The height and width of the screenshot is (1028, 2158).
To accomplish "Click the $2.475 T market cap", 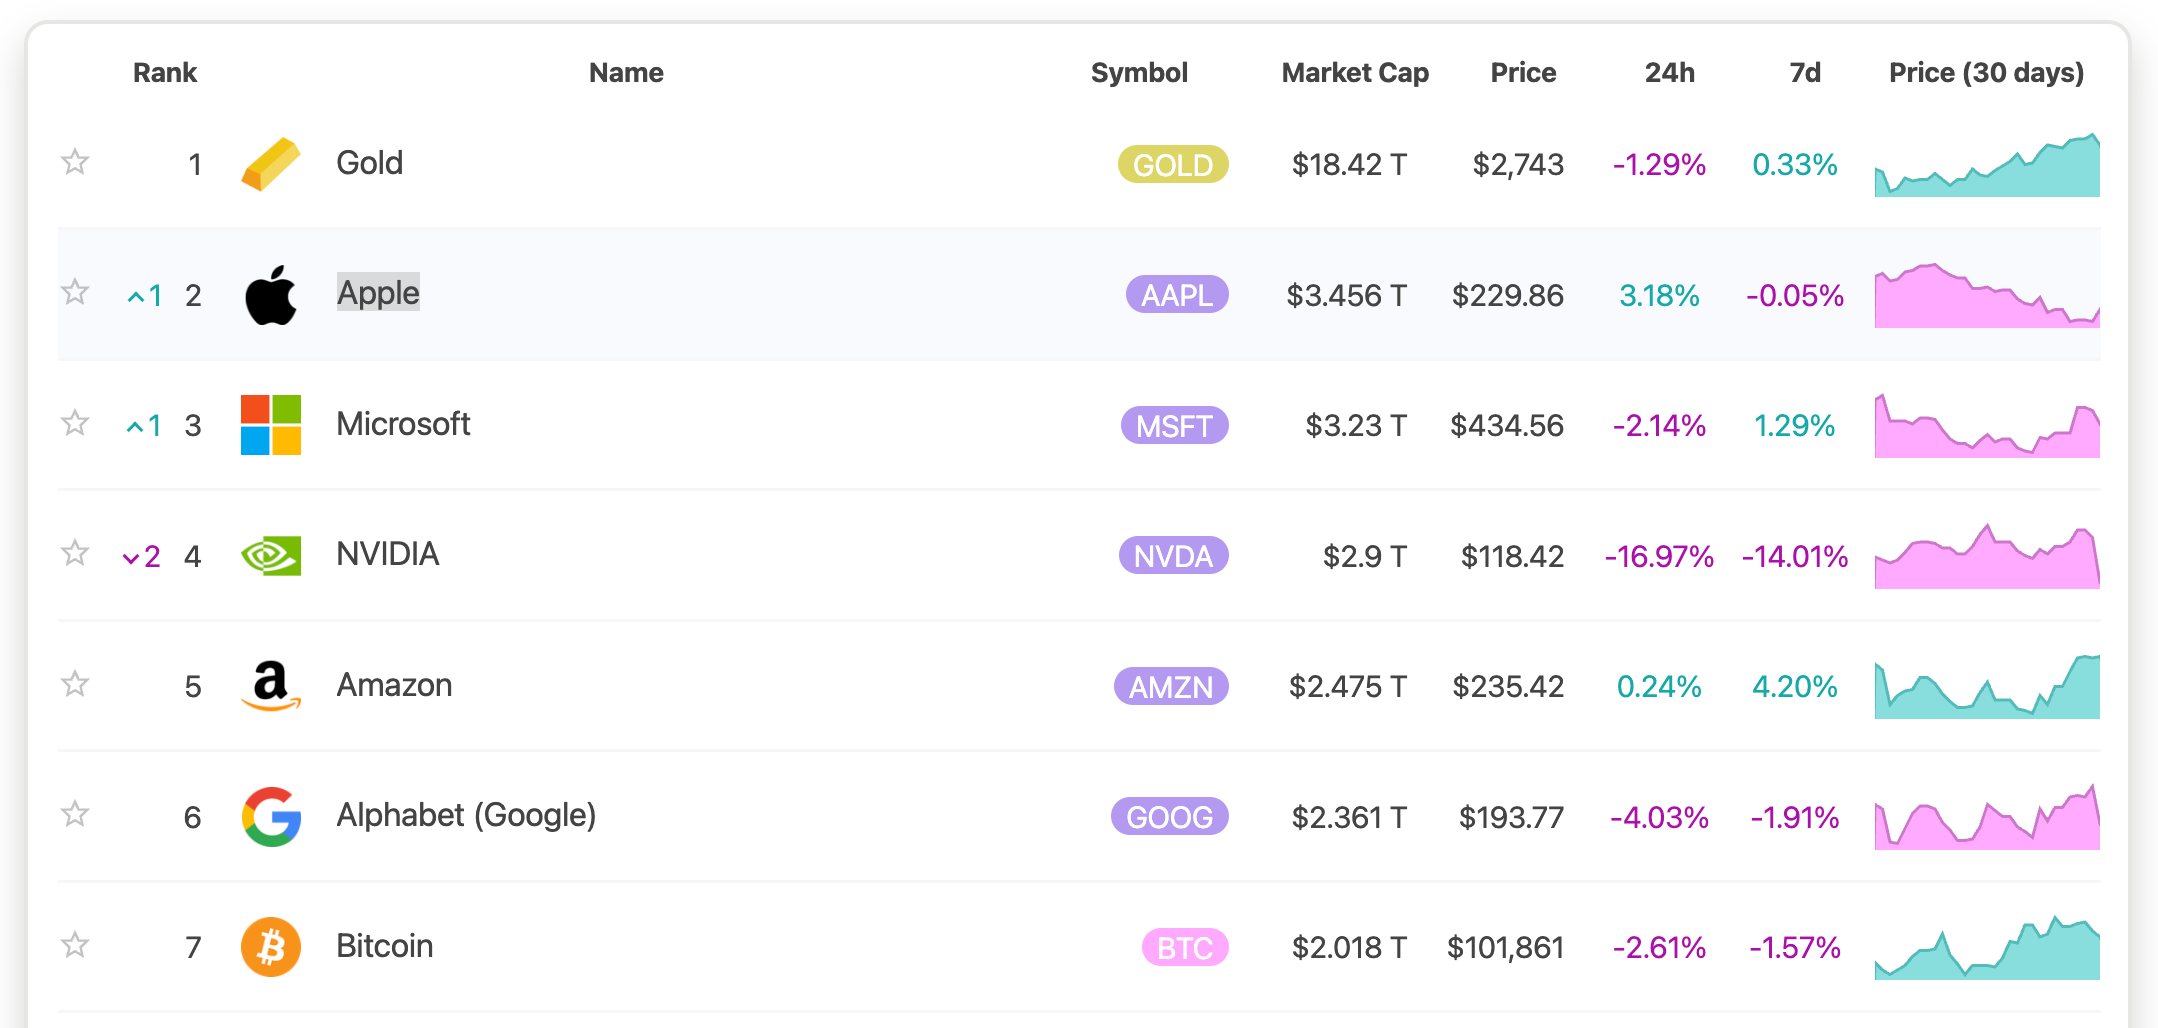I will (1348, 686).
